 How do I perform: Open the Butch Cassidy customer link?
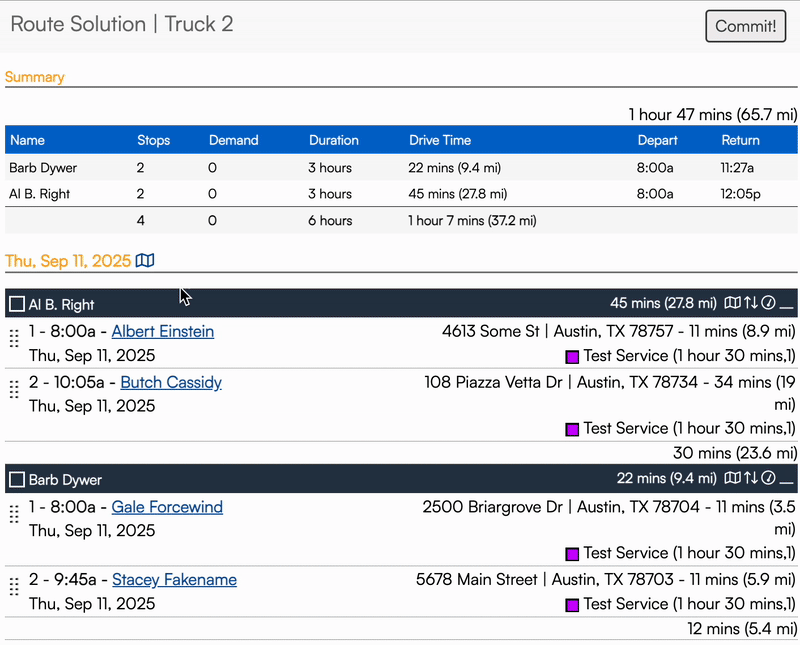click(171, 383)
